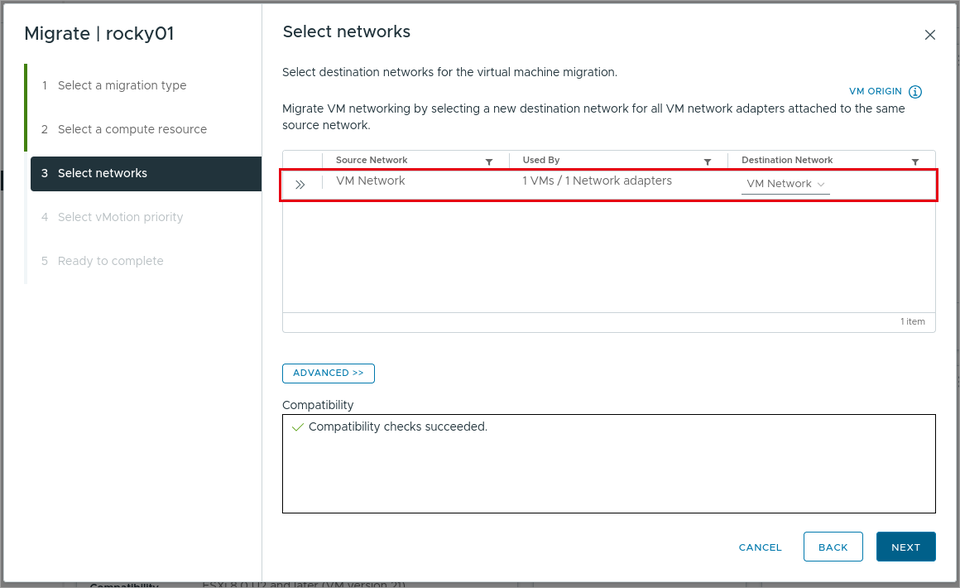Filter the Source Network column
The height and width of the screenshot is (588, 960).
[x=489, y=162]
